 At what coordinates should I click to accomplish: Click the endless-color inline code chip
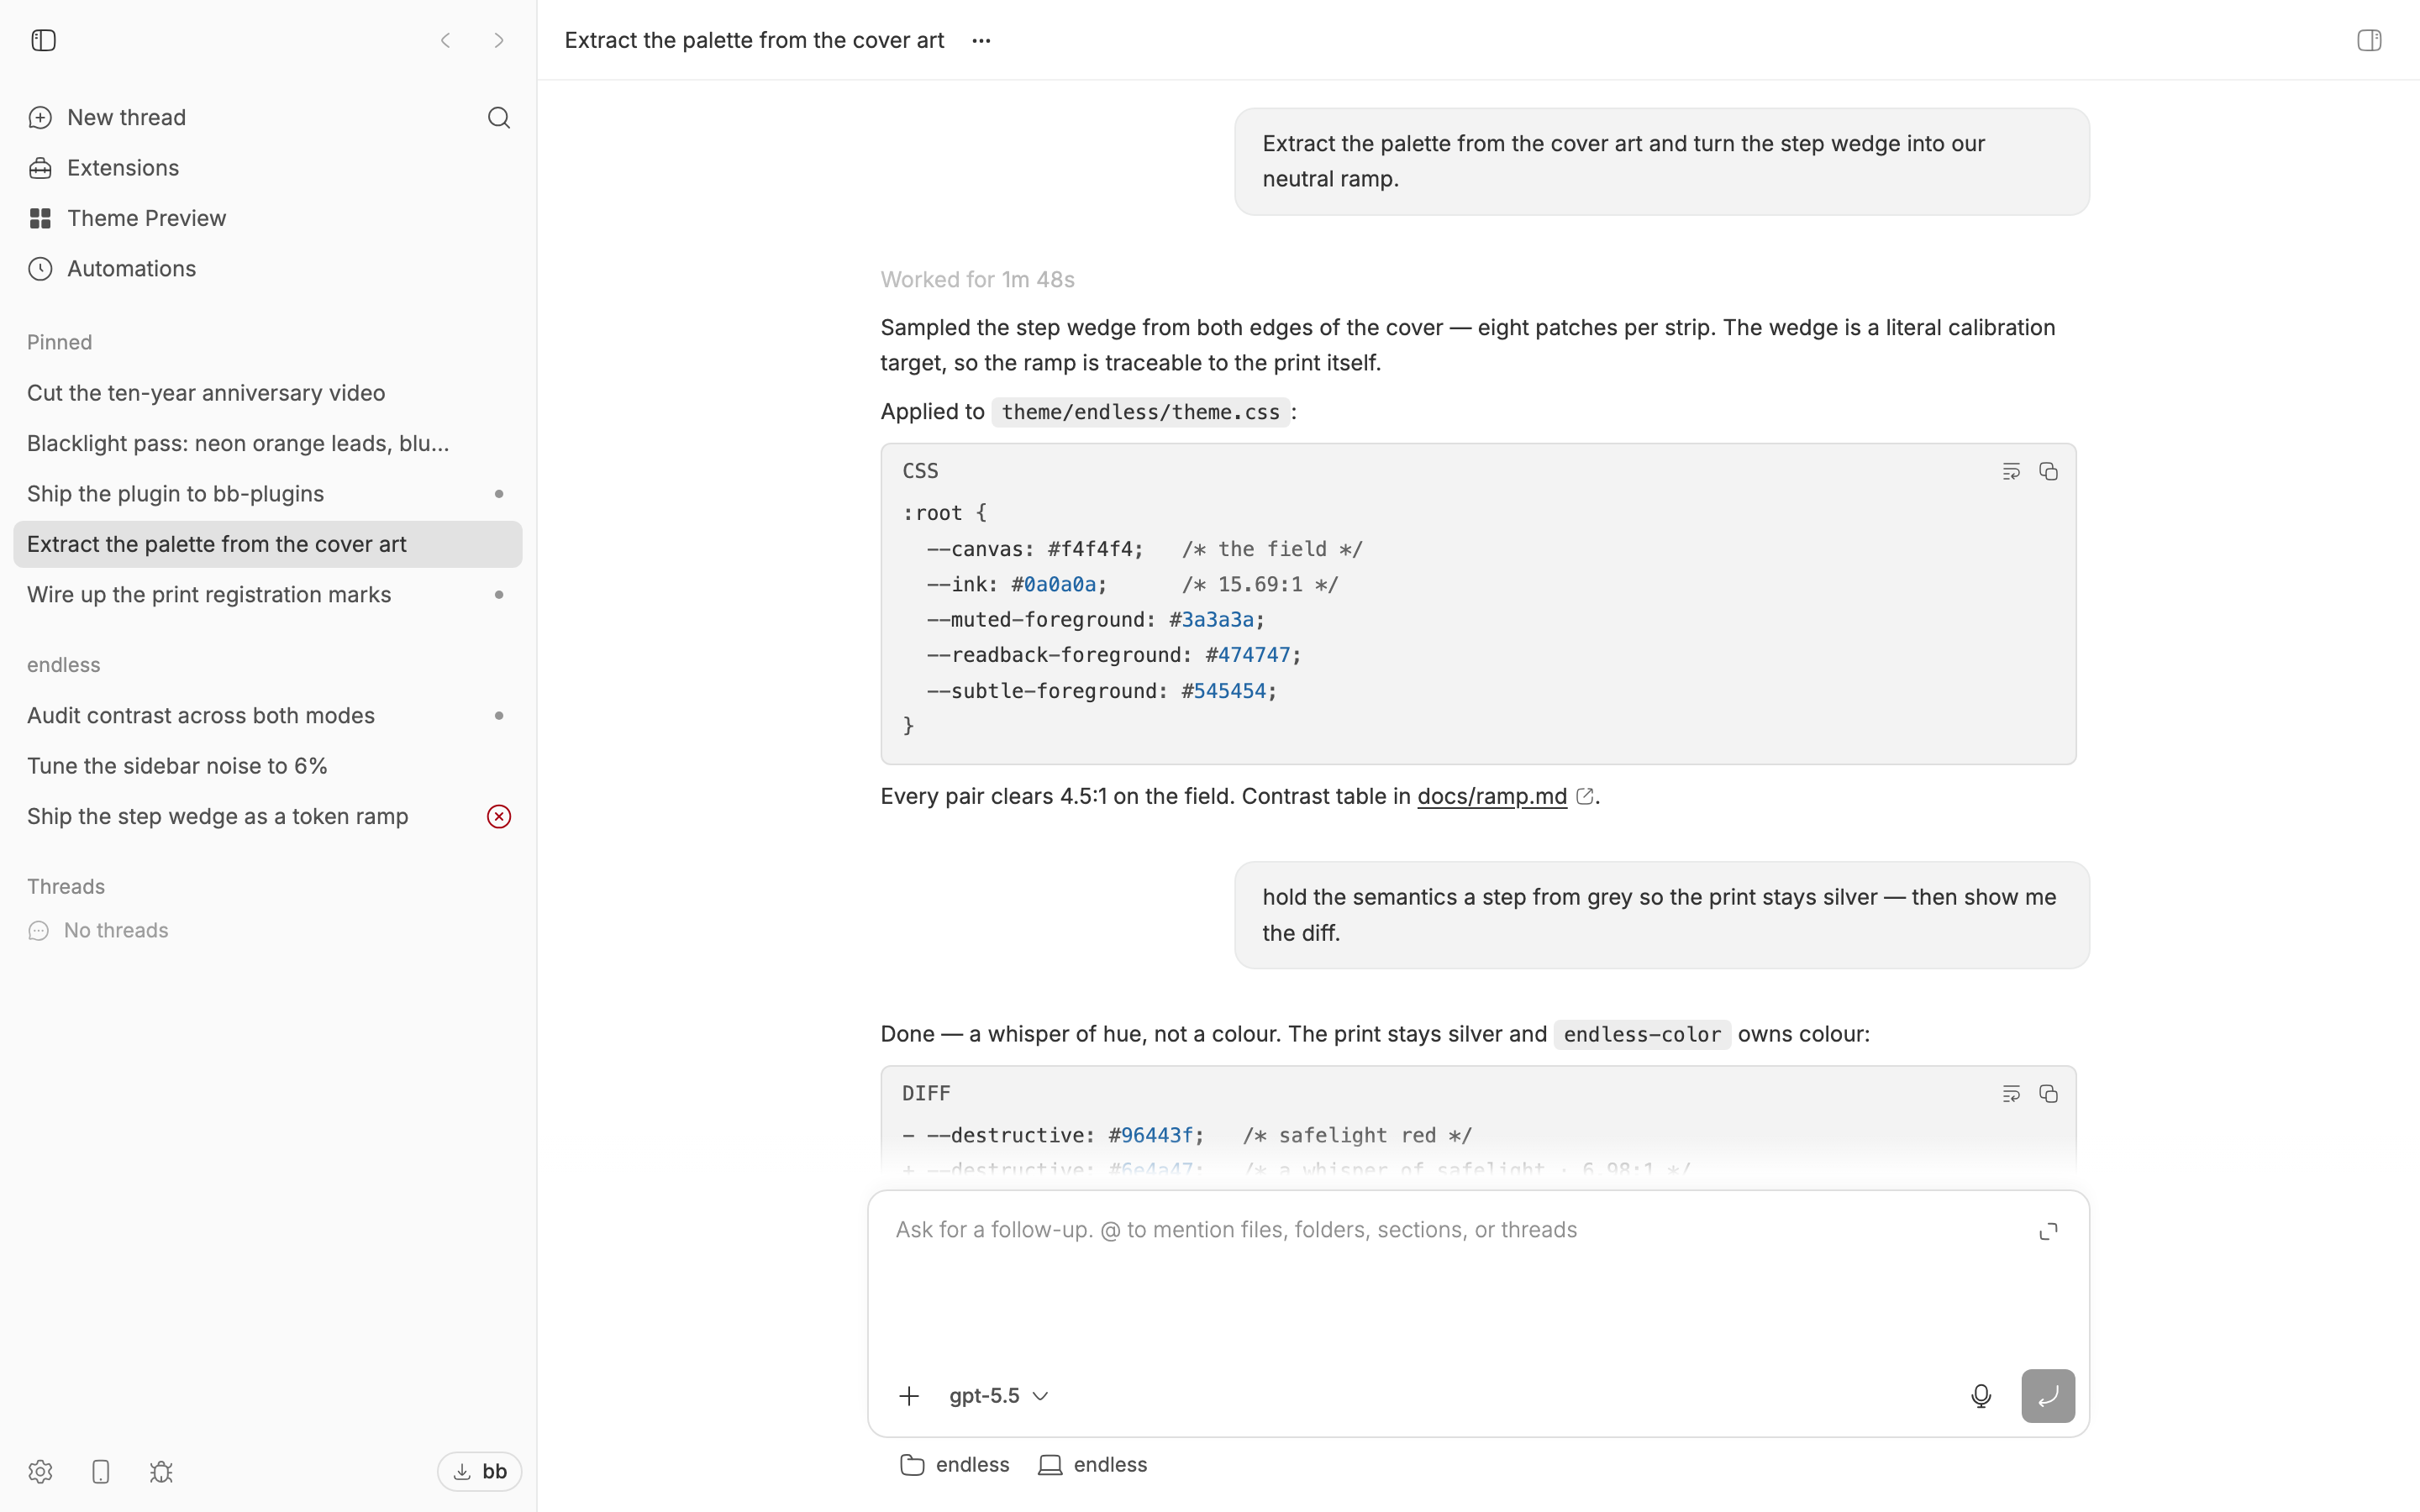pos(1642,1035)
